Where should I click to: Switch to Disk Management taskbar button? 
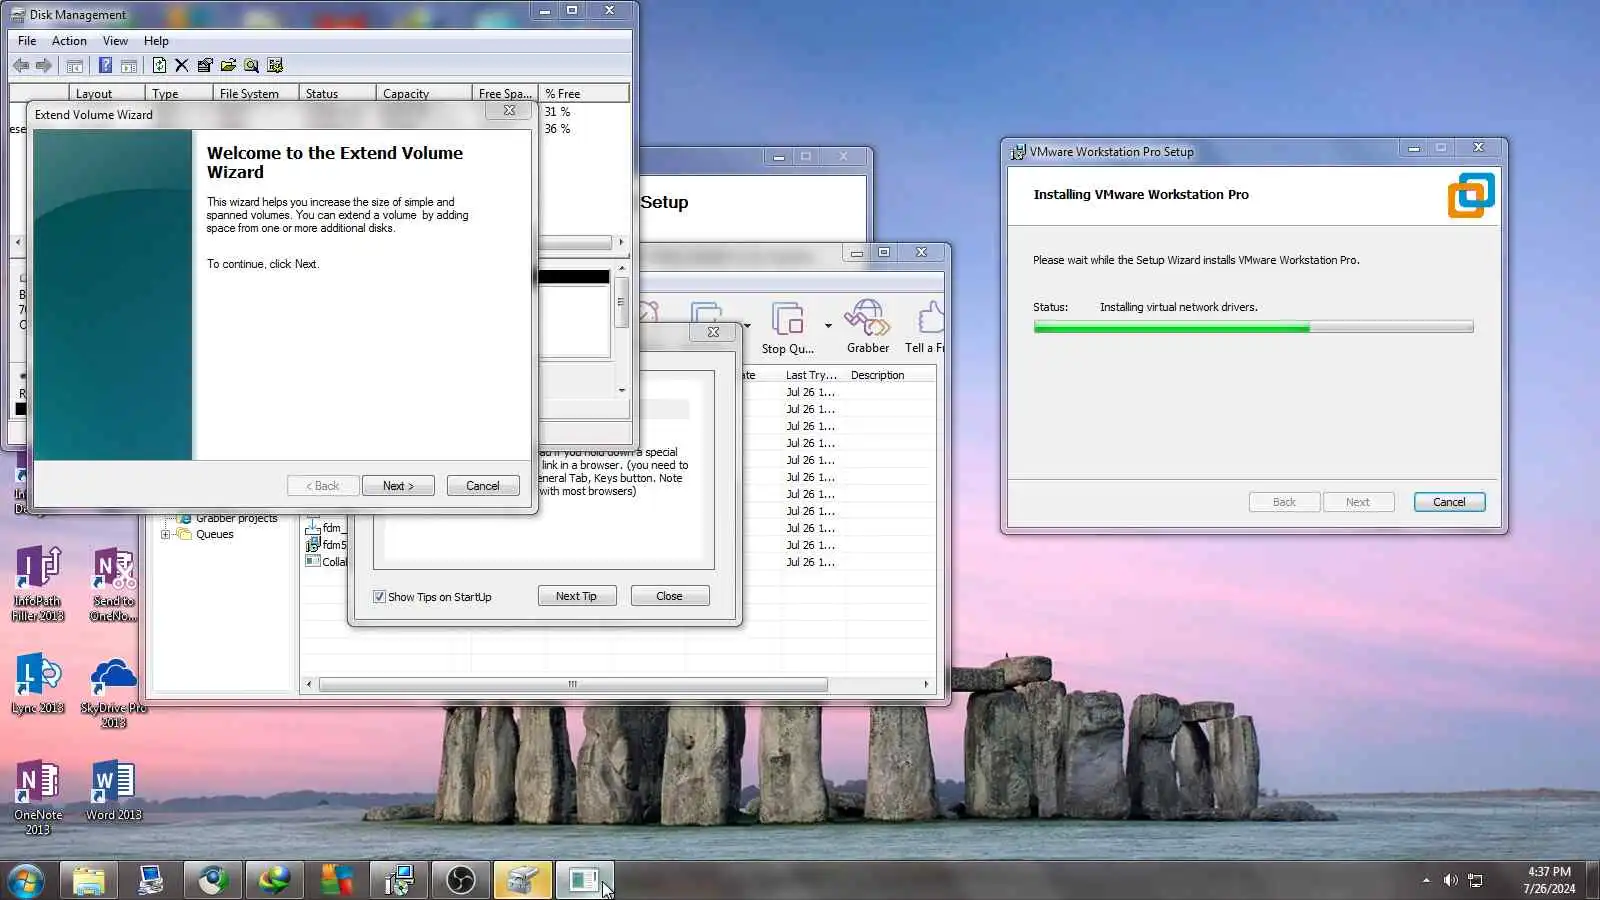tap(522, 881)
